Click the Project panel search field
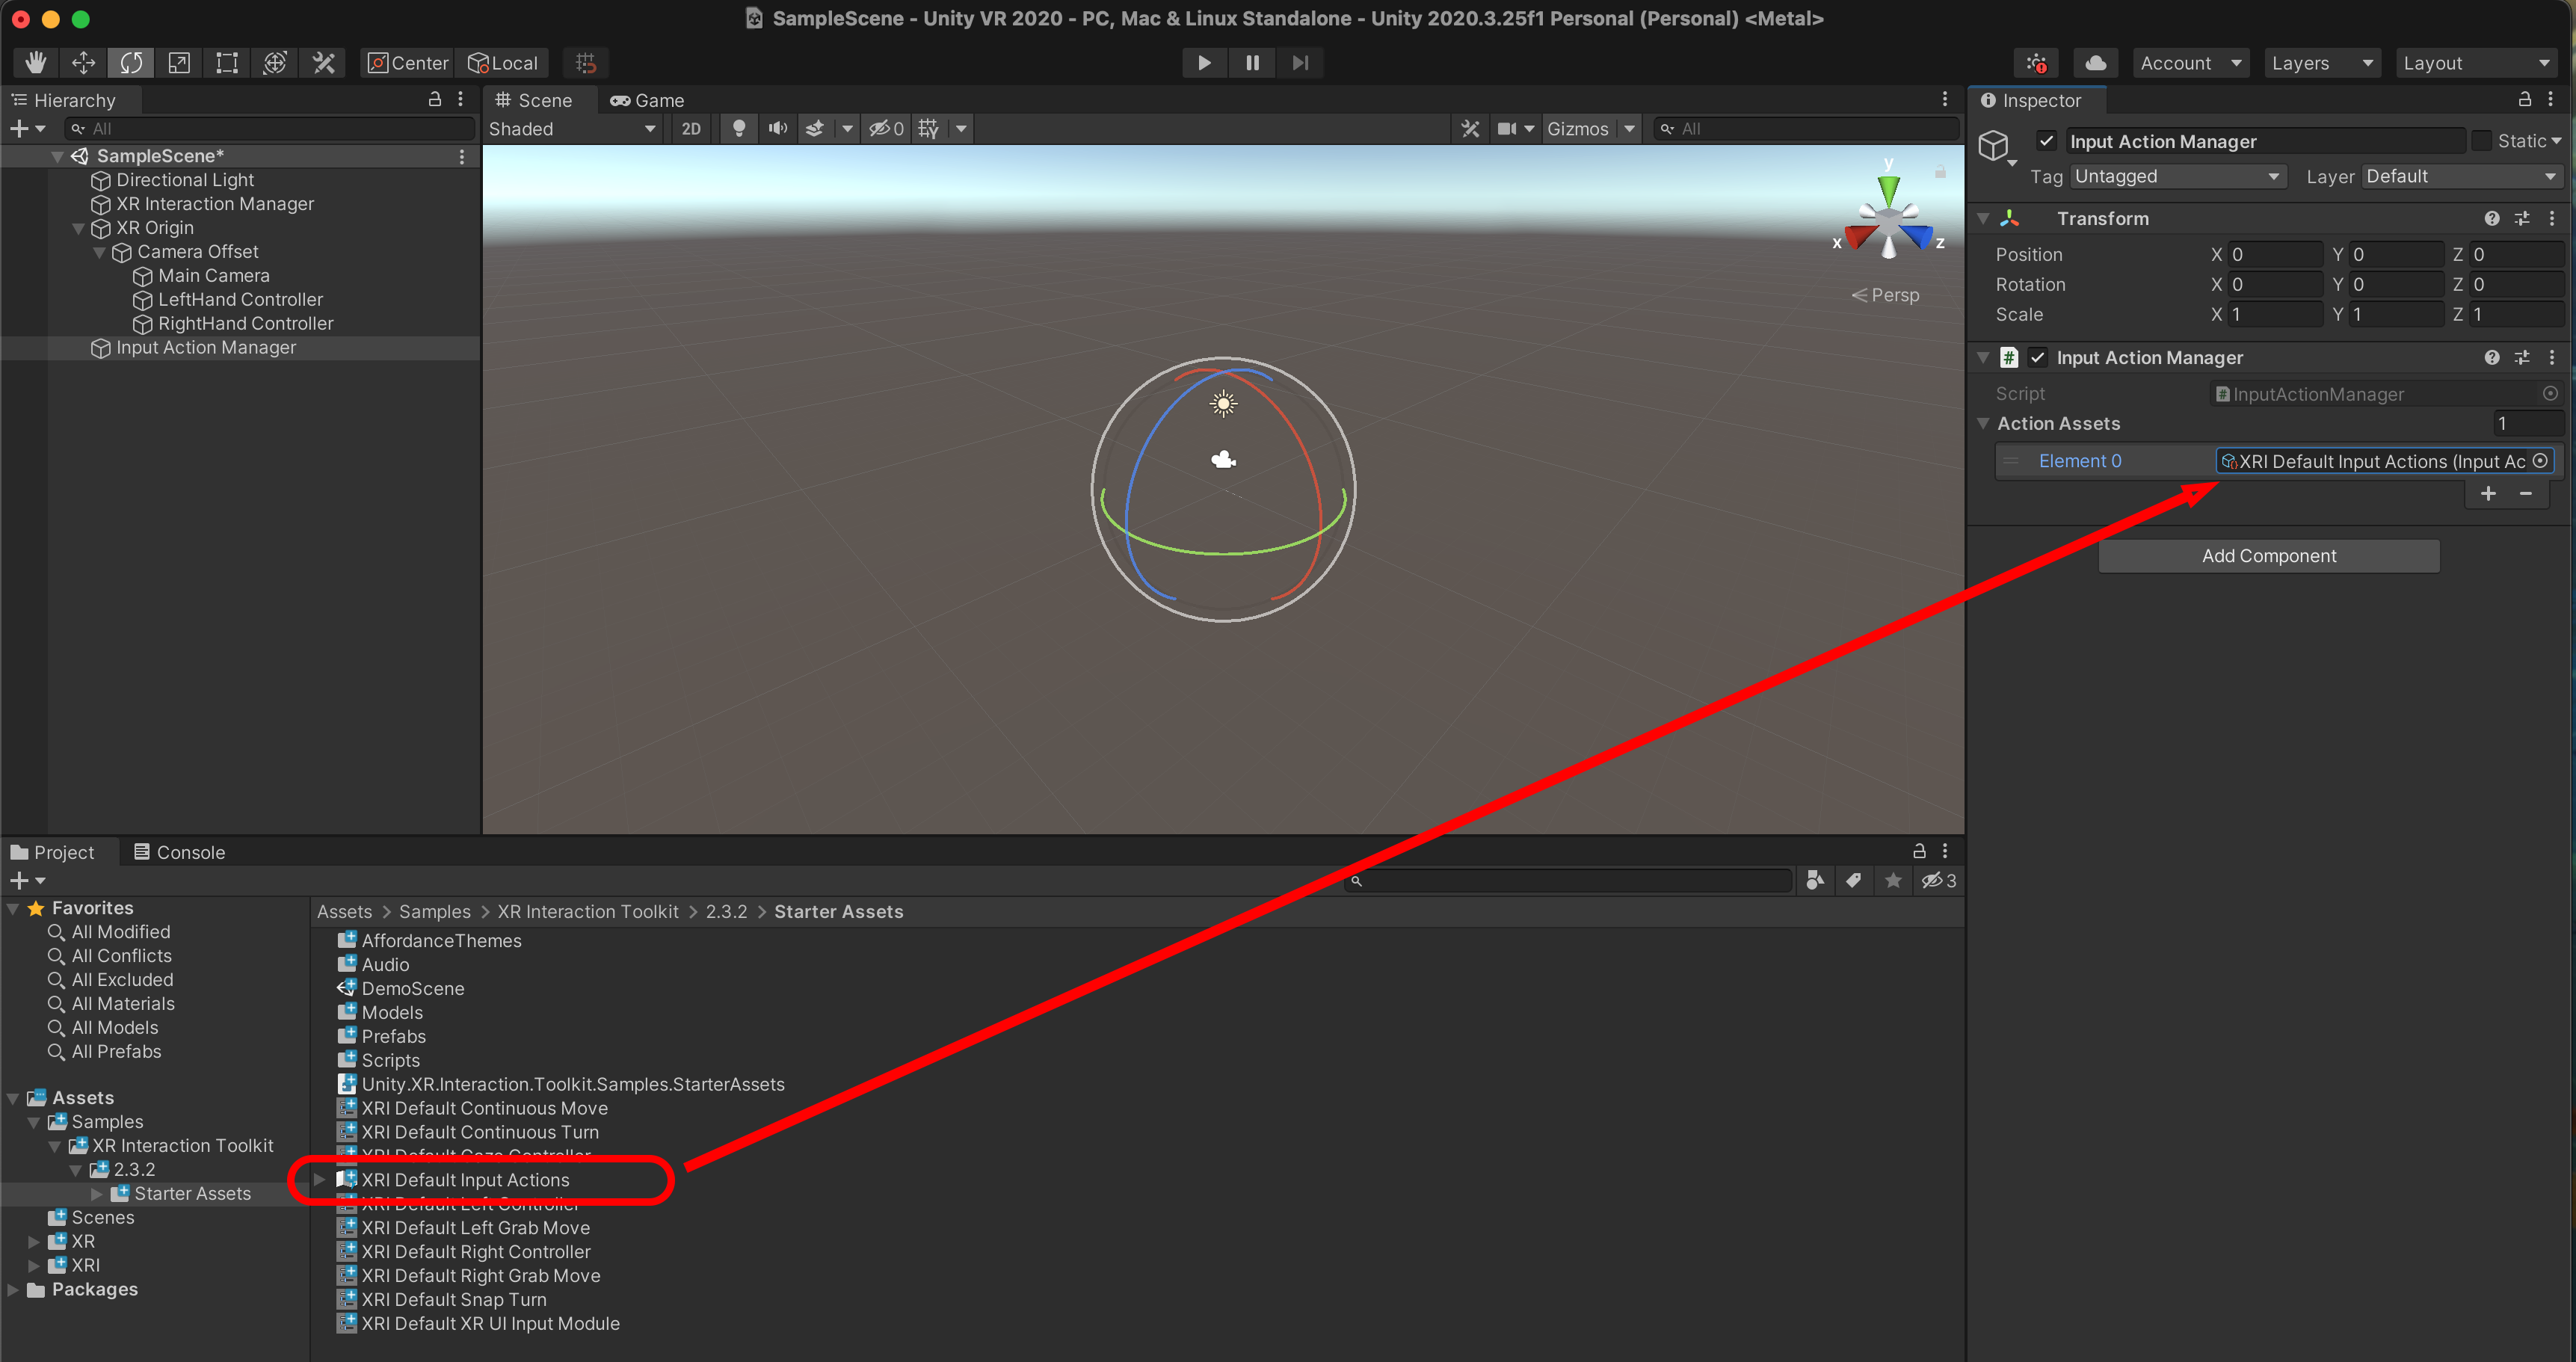The height and width of the screenshot is (1362, 2576). tap(1568, 880)
